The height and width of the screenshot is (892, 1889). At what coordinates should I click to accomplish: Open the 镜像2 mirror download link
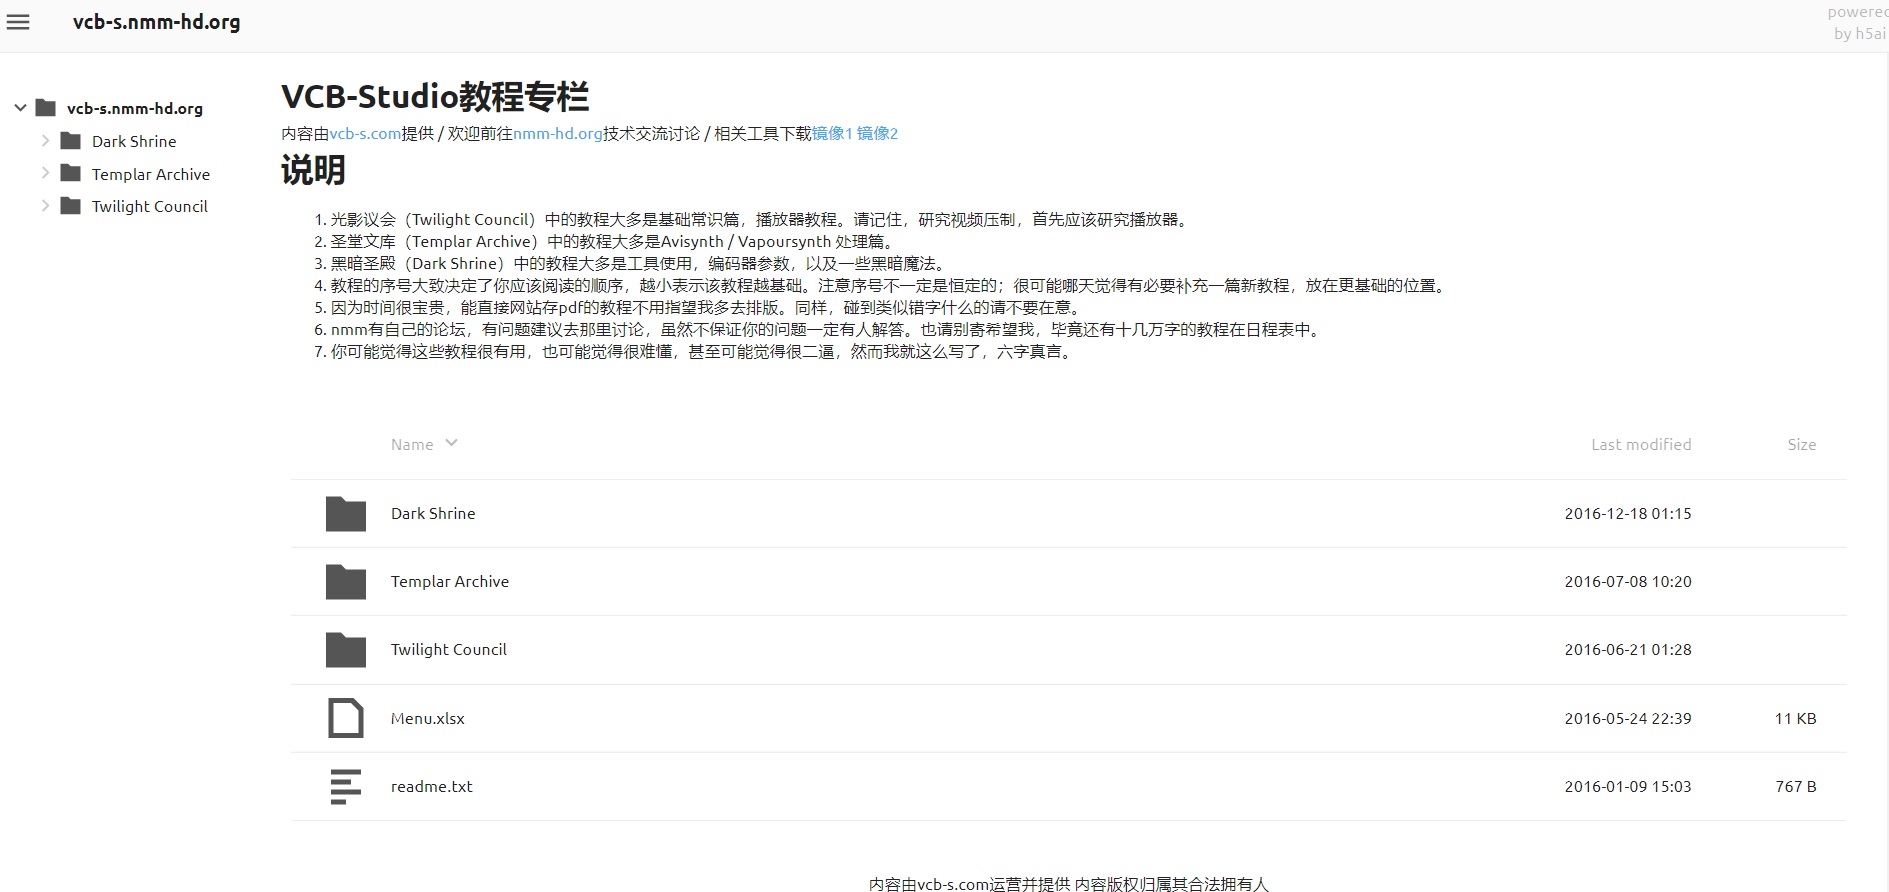pos(877,134)
